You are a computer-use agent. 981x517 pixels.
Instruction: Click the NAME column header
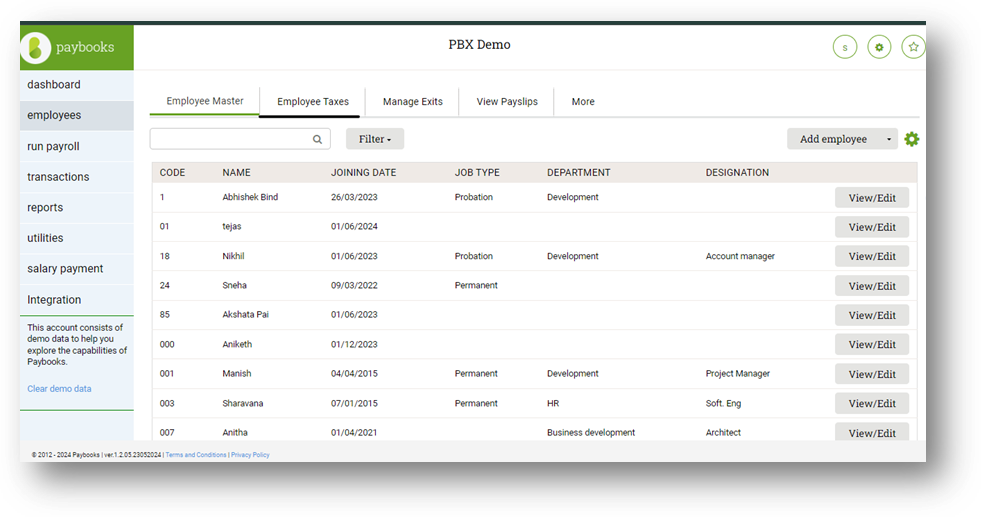tap(236, 173)
